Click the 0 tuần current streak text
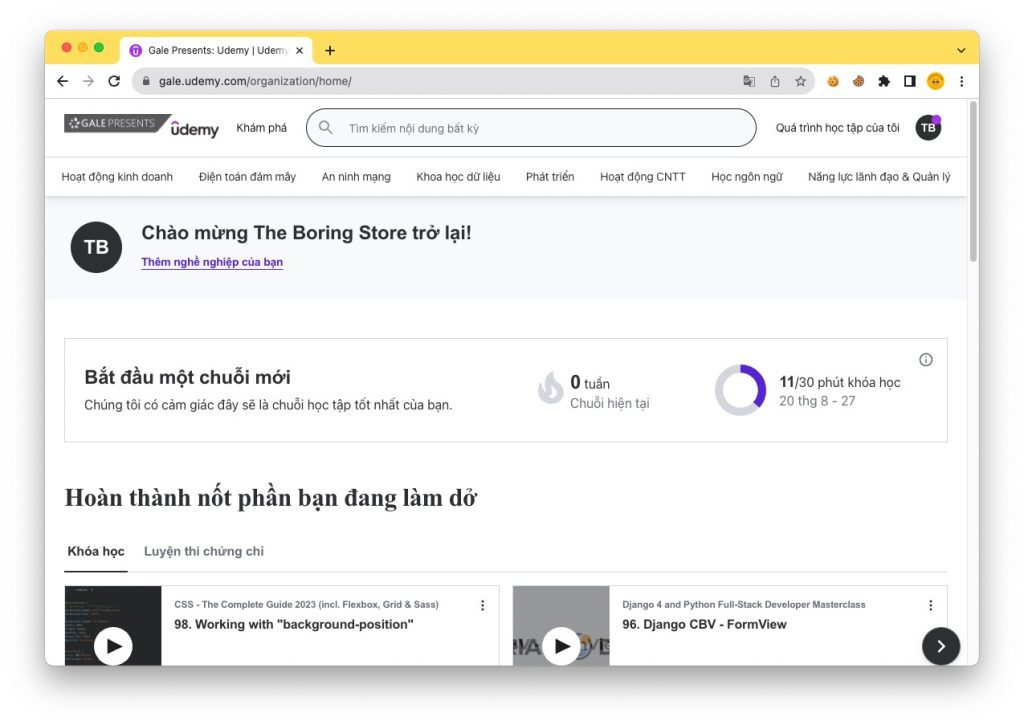Screen dimensions: 1024x725 [x=590, y=382]
